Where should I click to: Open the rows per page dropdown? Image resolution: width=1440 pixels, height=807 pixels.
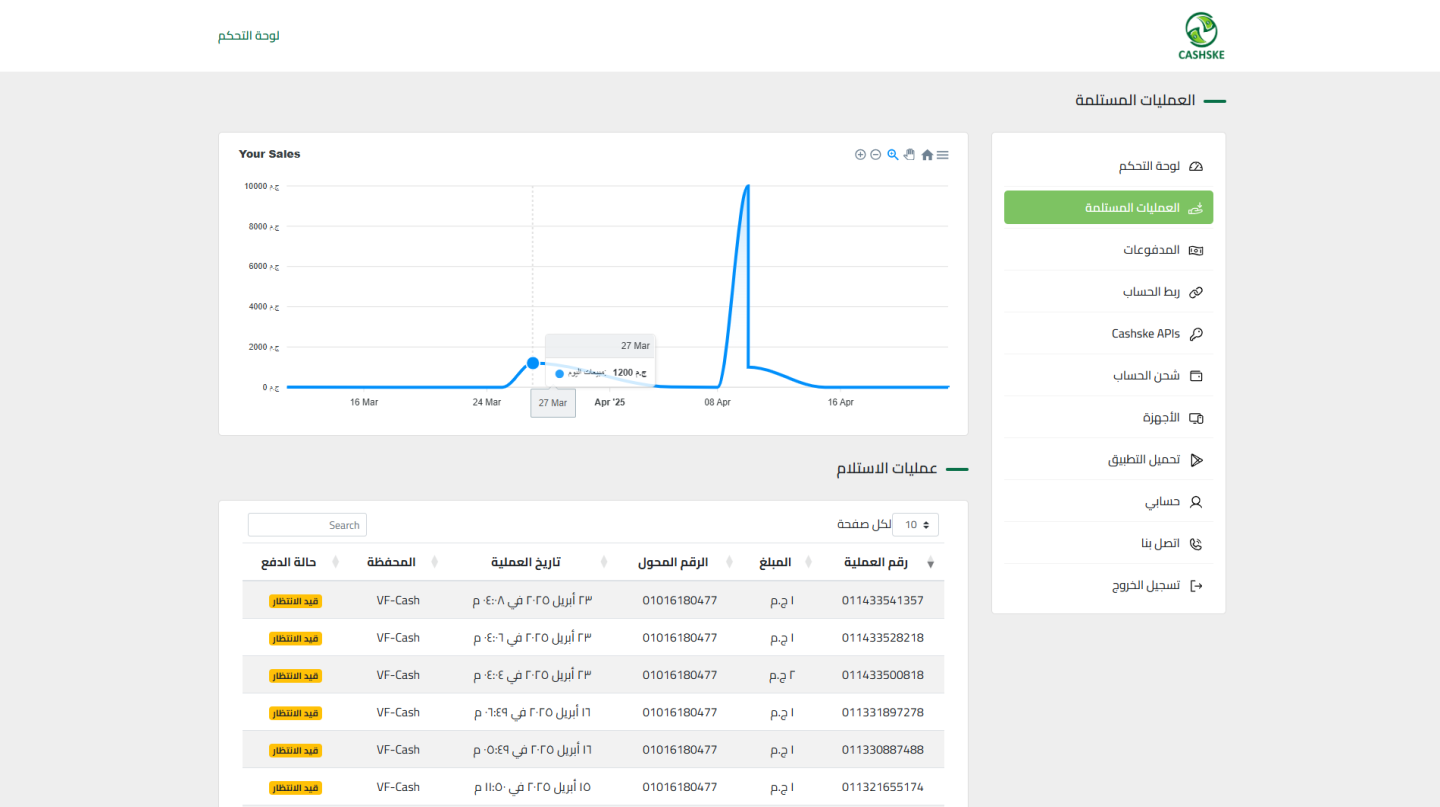pos(916,525)
